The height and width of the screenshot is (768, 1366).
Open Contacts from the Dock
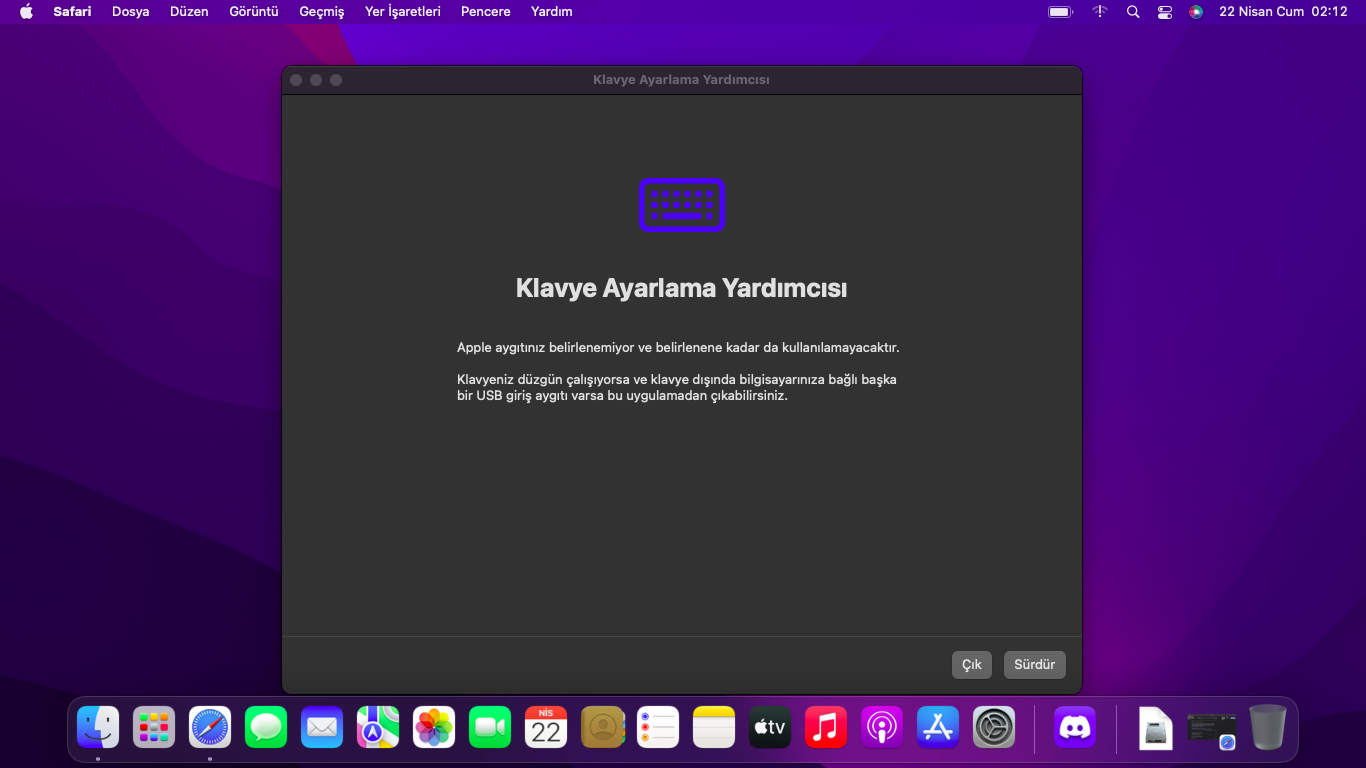(602, 727)
